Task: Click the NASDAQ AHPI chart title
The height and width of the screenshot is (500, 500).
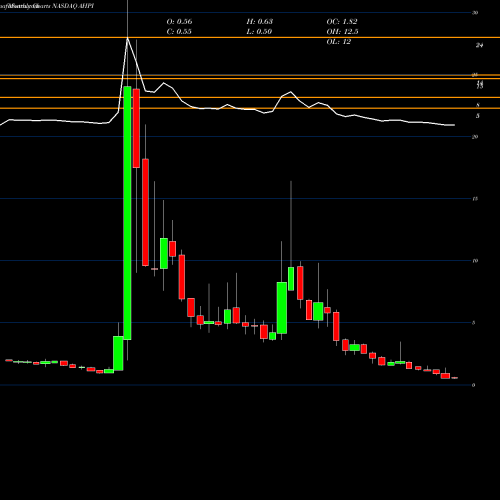Action: (73, 6)
